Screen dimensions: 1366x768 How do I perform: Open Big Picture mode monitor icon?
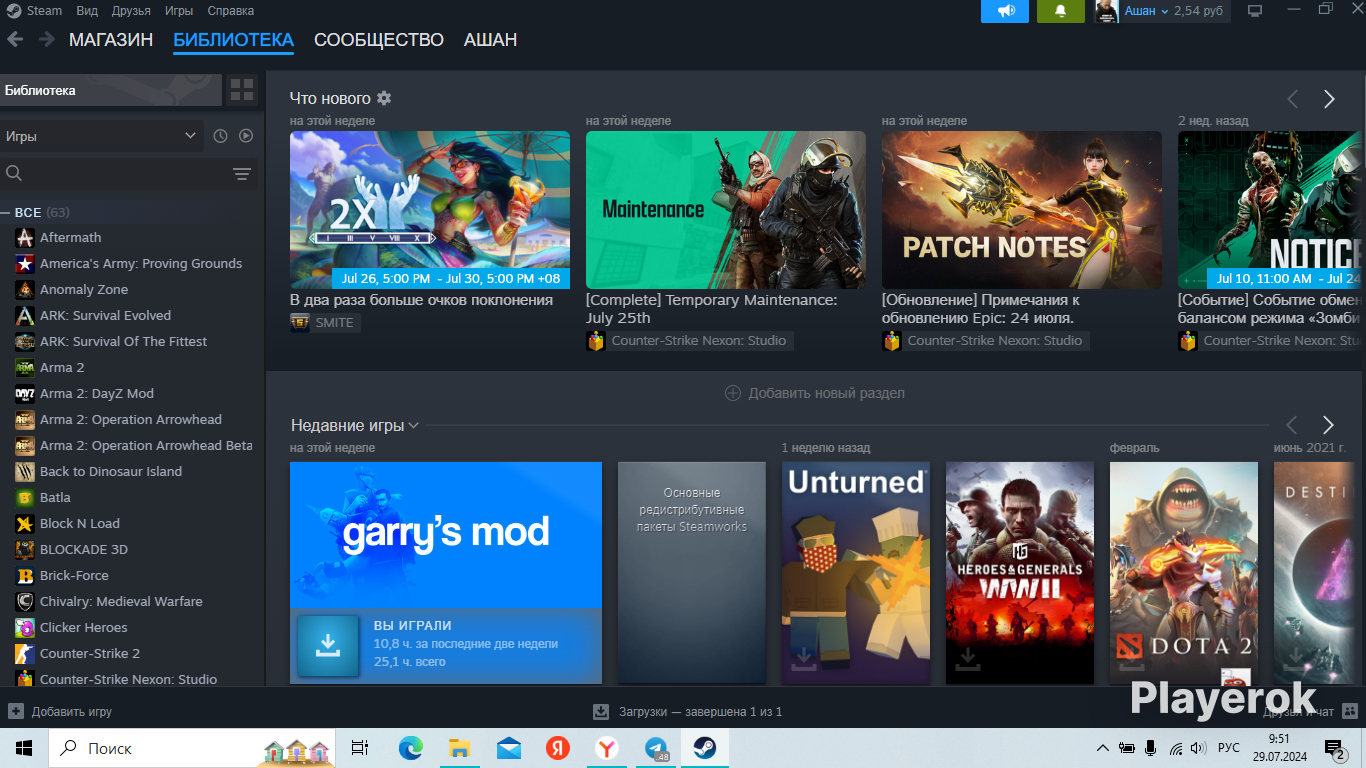(x=1255, y=11)
